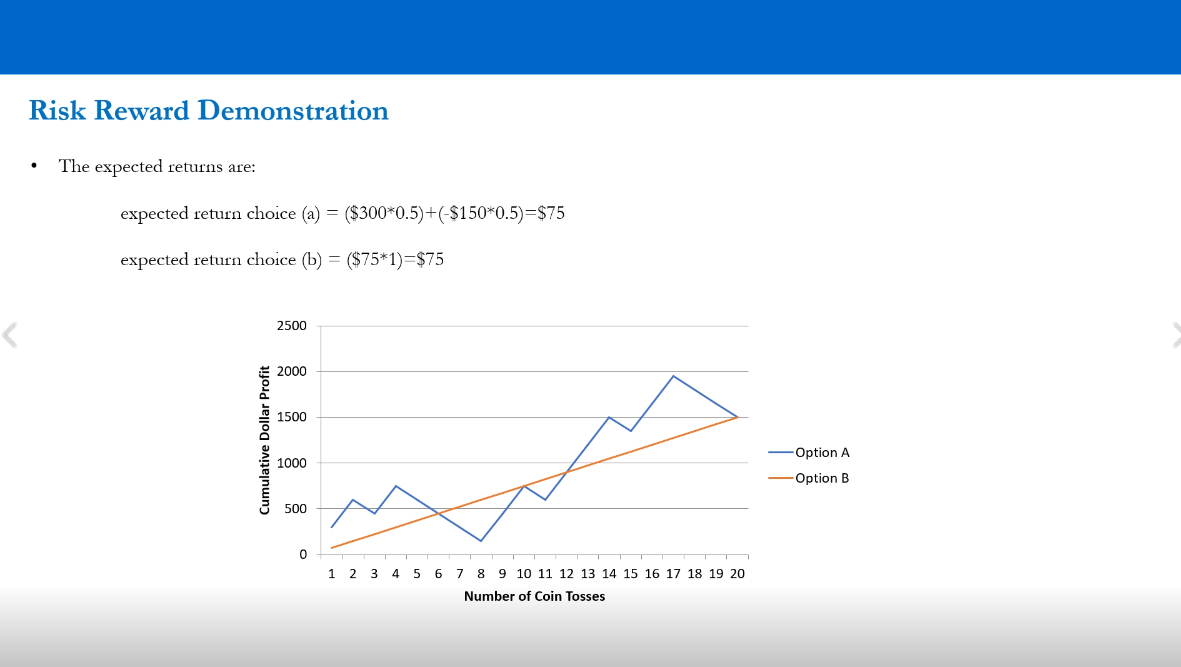1181x667 pixels.
Task: Click the Cumulative Dollar Profit axis title
Action: [x=264, y=440]
